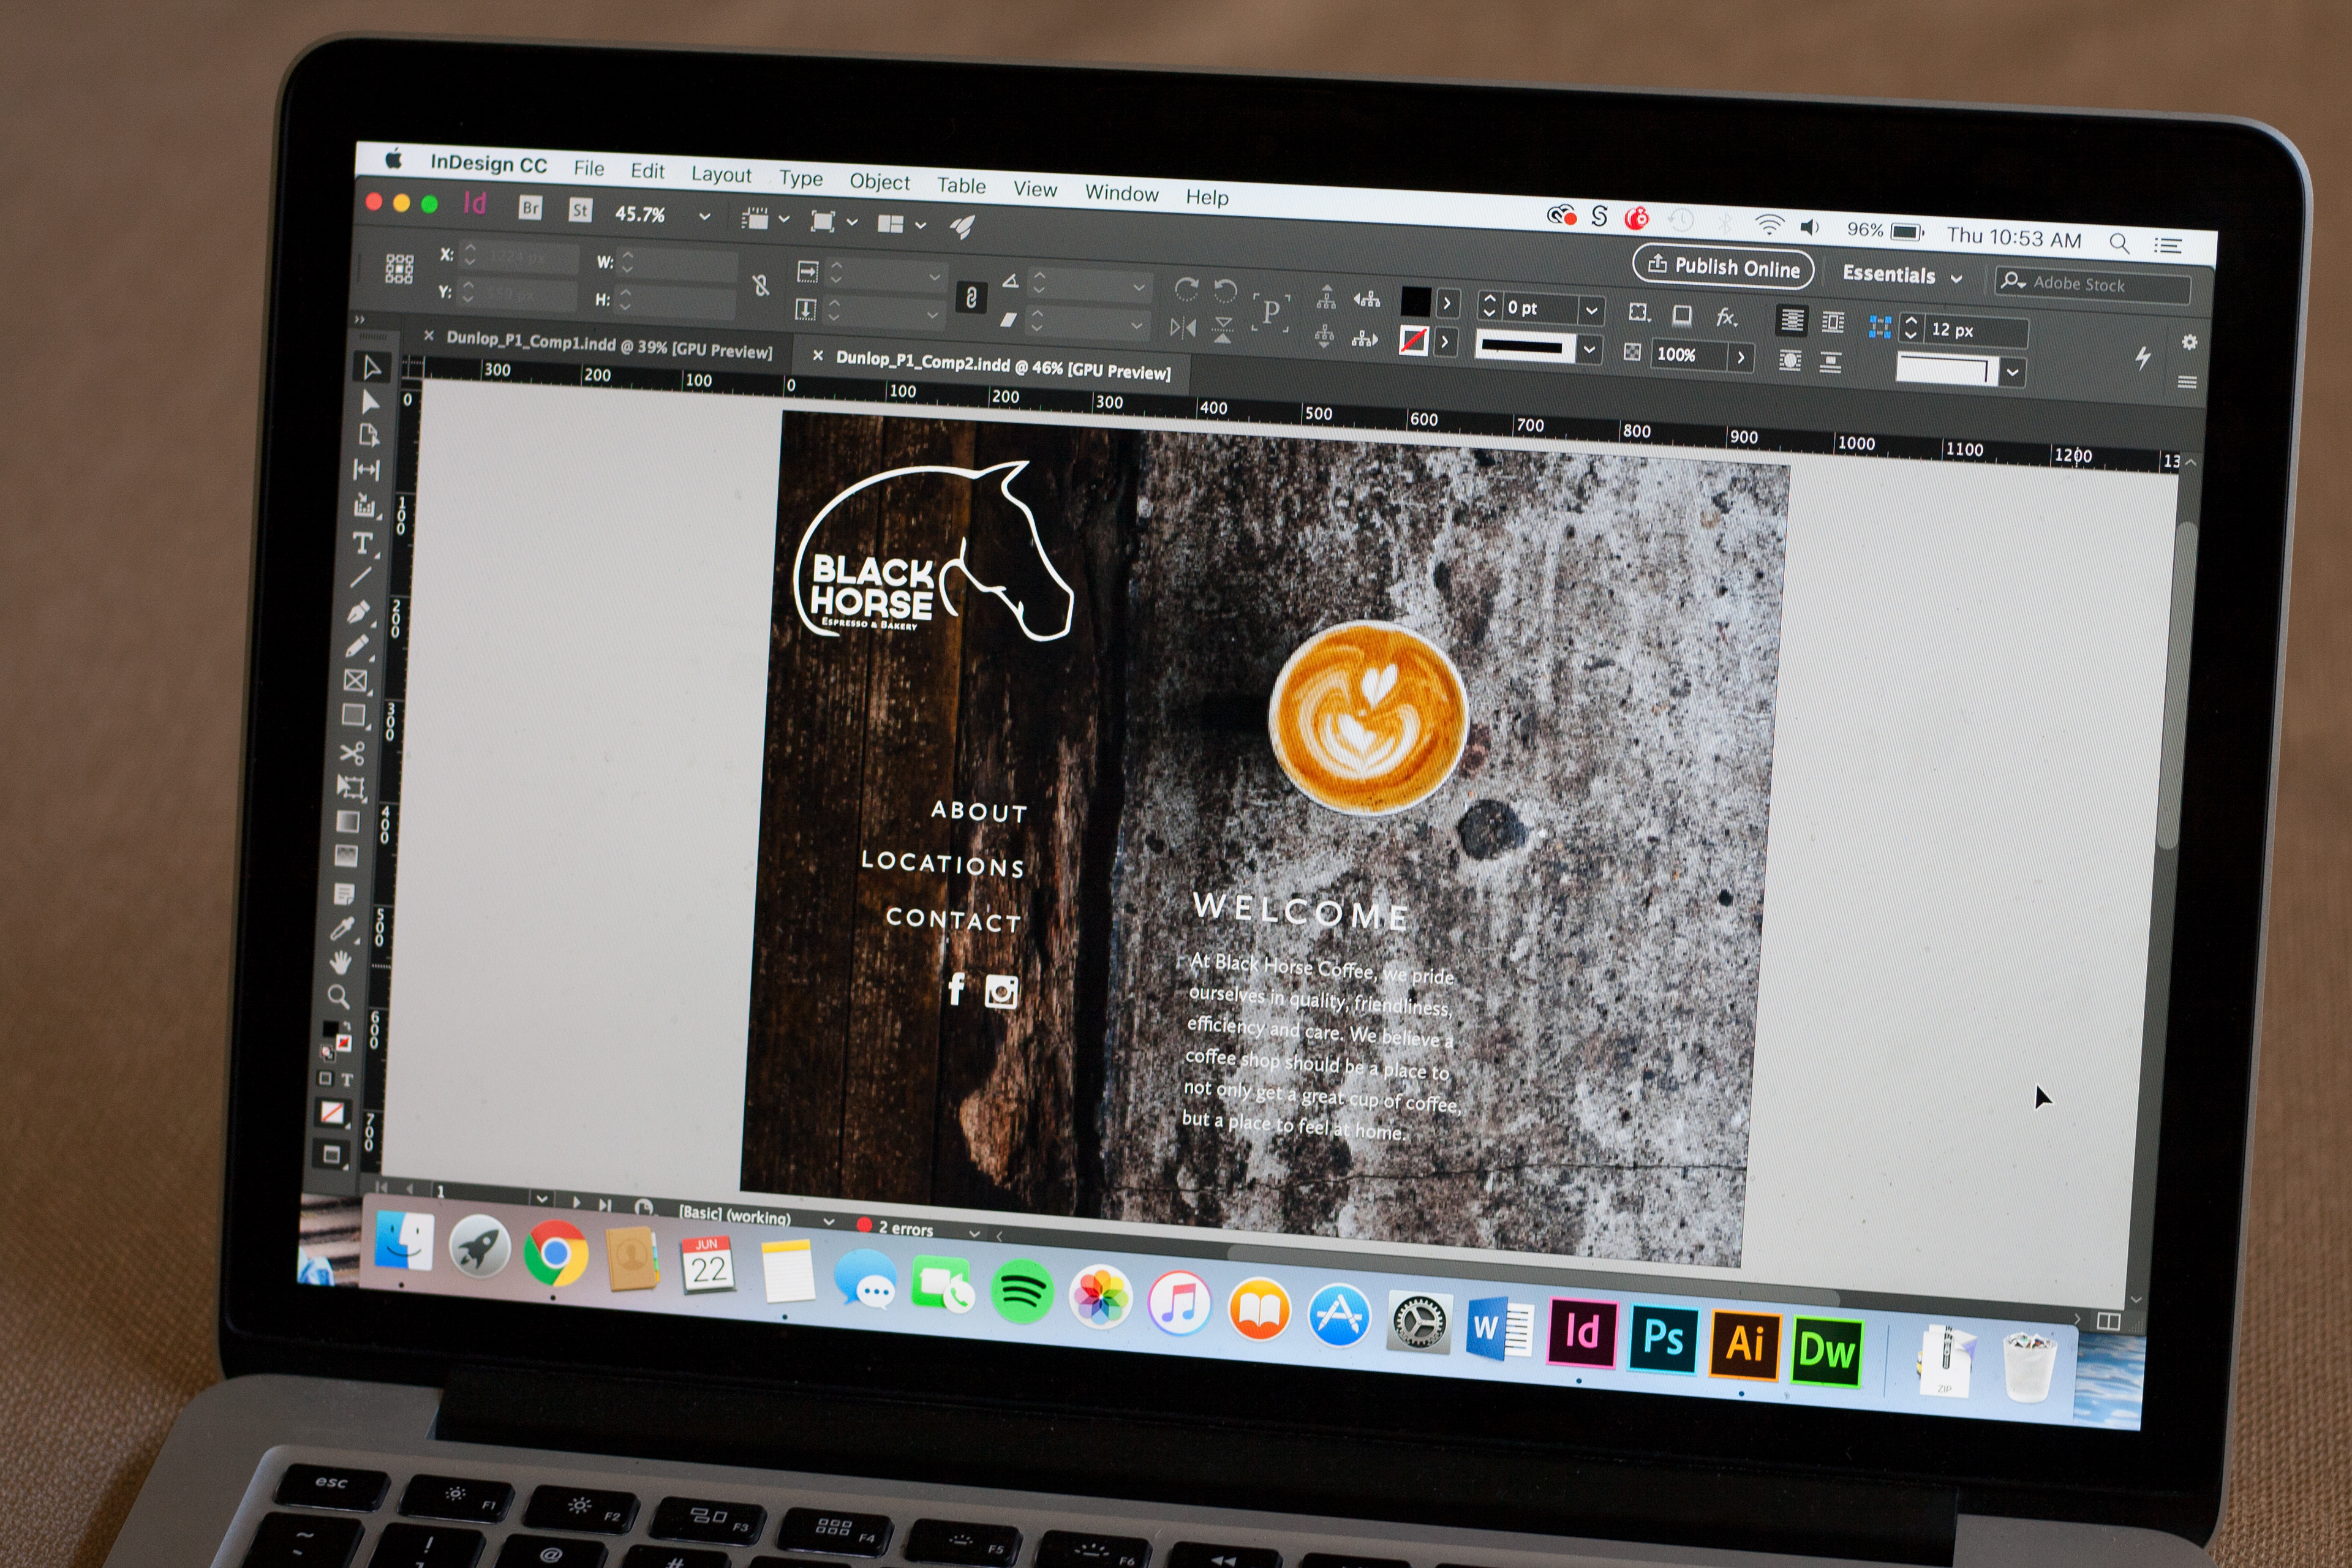Image resolution: width=2352 pixels, height=1568 pixels.
Task: Click the Publish Online button
Action: 1722,266
